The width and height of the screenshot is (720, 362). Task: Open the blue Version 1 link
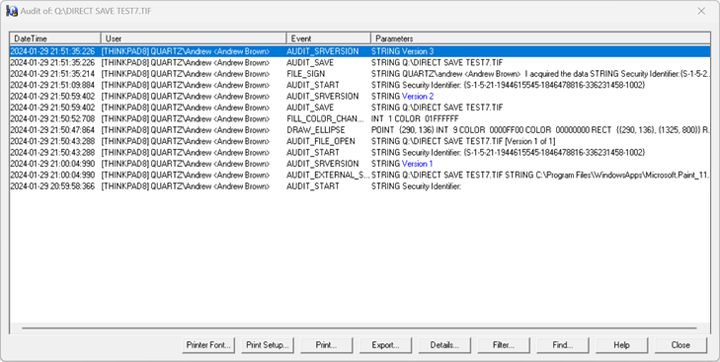[x=417, y=164]
